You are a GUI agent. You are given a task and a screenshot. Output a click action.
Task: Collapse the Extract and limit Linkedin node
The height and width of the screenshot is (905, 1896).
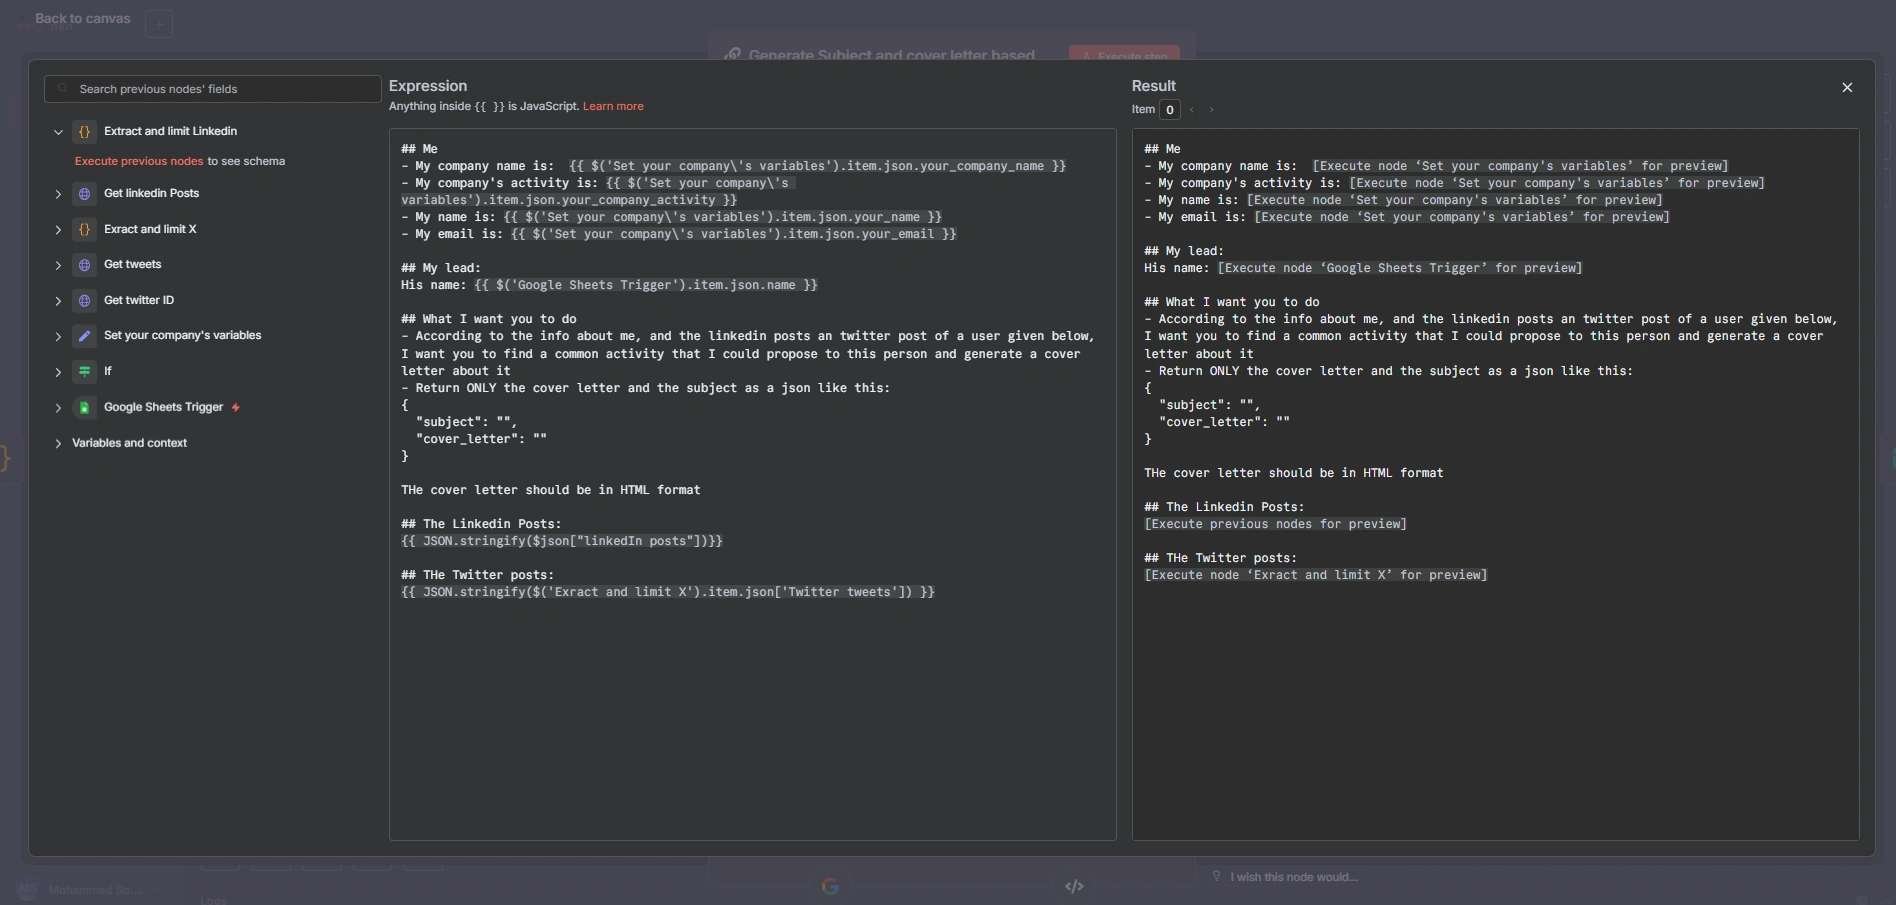tap(58, 132)
